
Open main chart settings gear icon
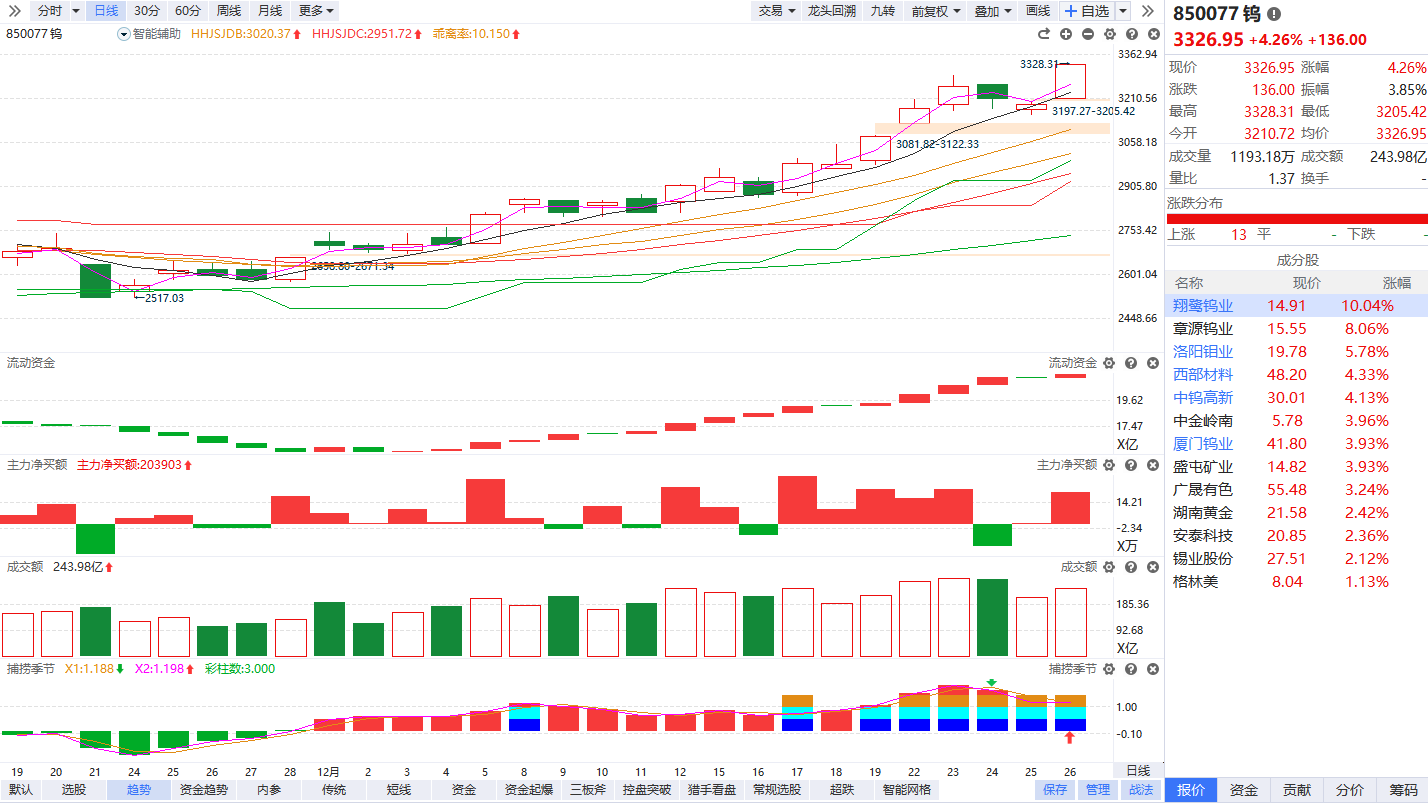(x=1109, y=34)
